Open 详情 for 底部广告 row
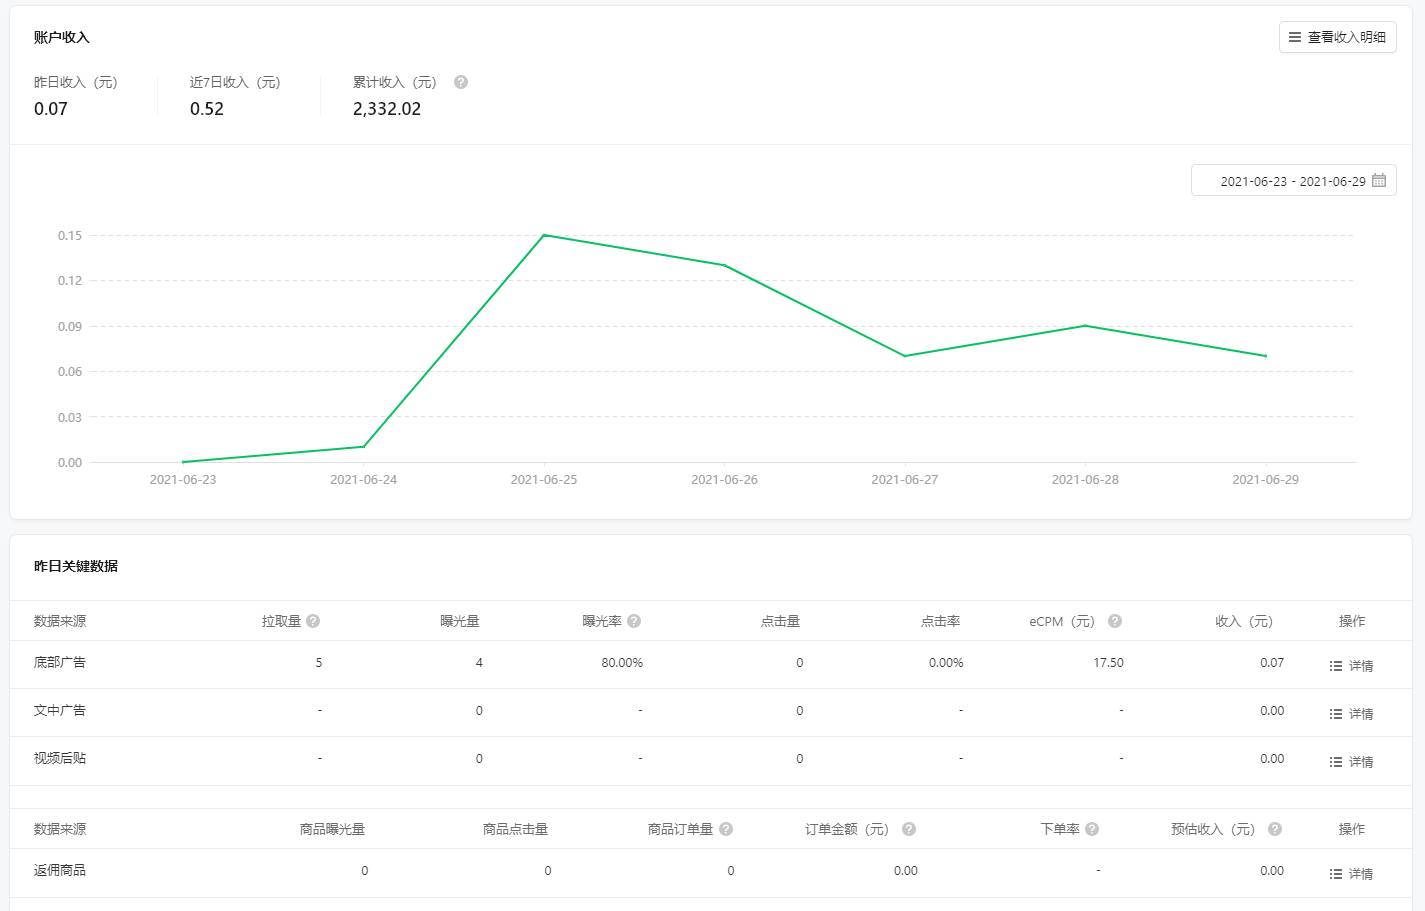The image size is (1425, 911). [x=1351, y=666]
